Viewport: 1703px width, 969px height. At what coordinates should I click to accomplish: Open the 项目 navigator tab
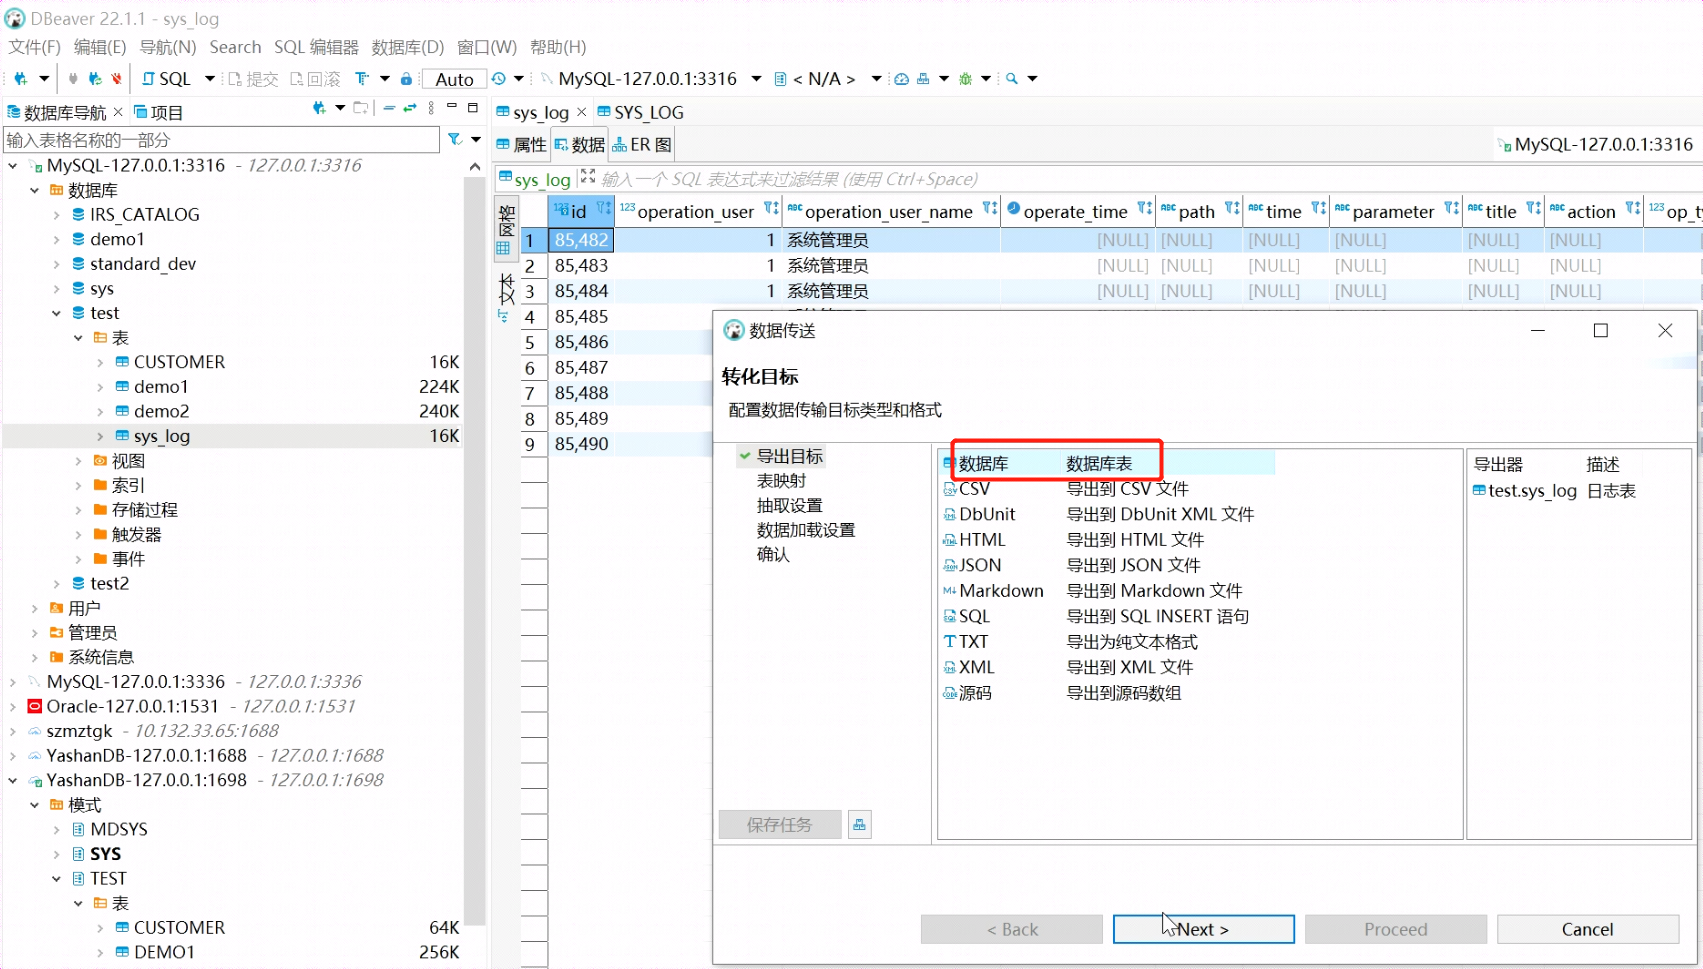click(x=158, y=112)
